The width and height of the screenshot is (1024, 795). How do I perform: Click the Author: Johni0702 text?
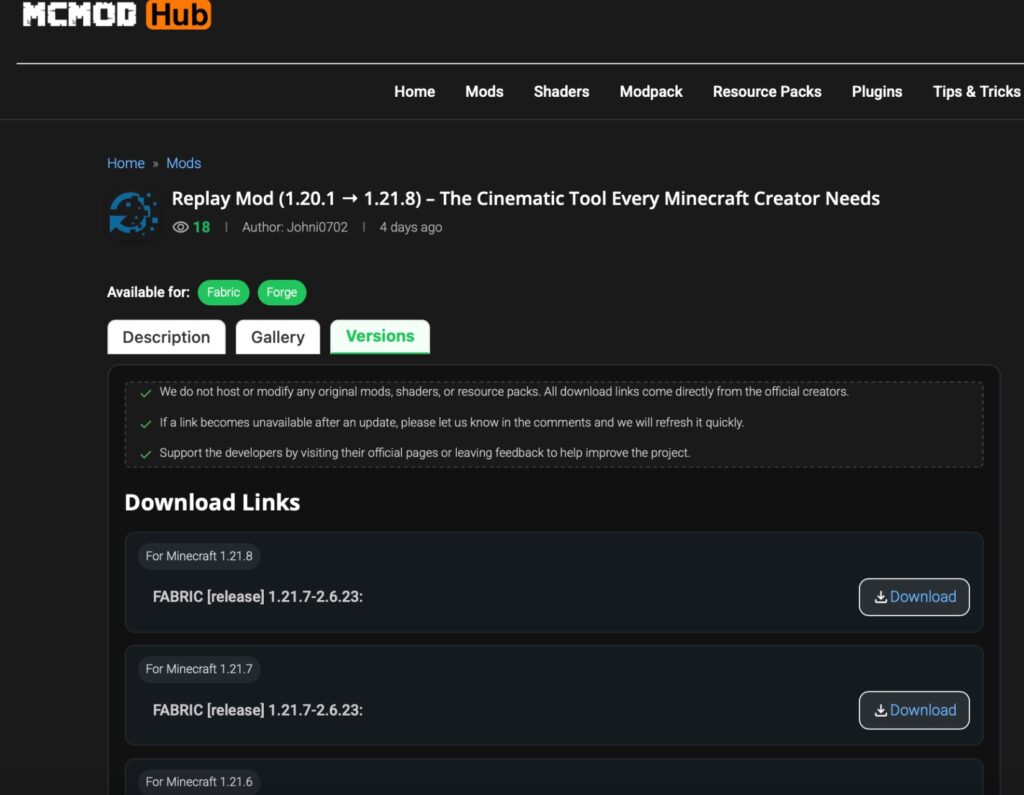[x=295, y=227]
